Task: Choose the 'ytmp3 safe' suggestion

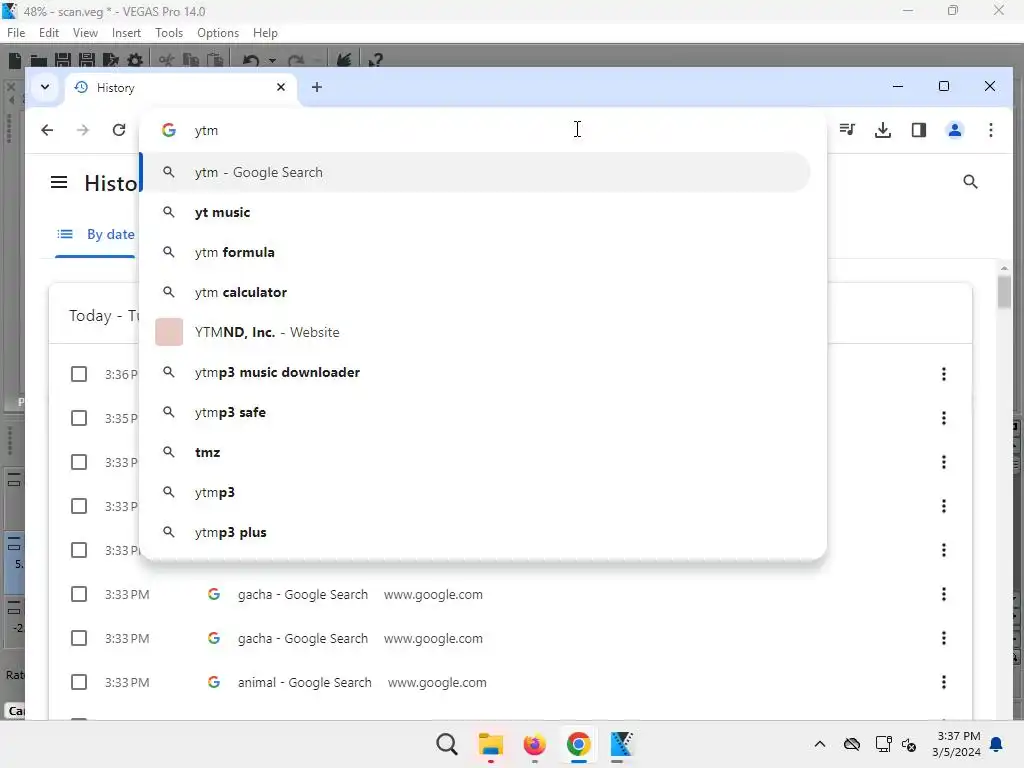Action: click(475, 412)
